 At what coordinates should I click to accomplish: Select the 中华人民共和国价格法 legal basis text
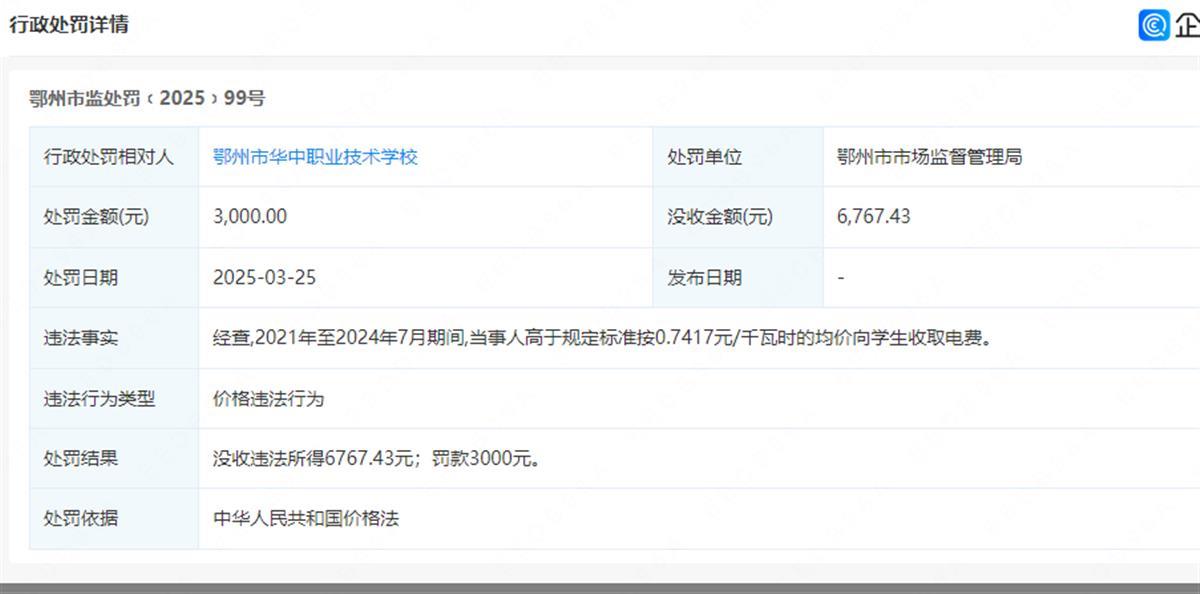[307, 519]
